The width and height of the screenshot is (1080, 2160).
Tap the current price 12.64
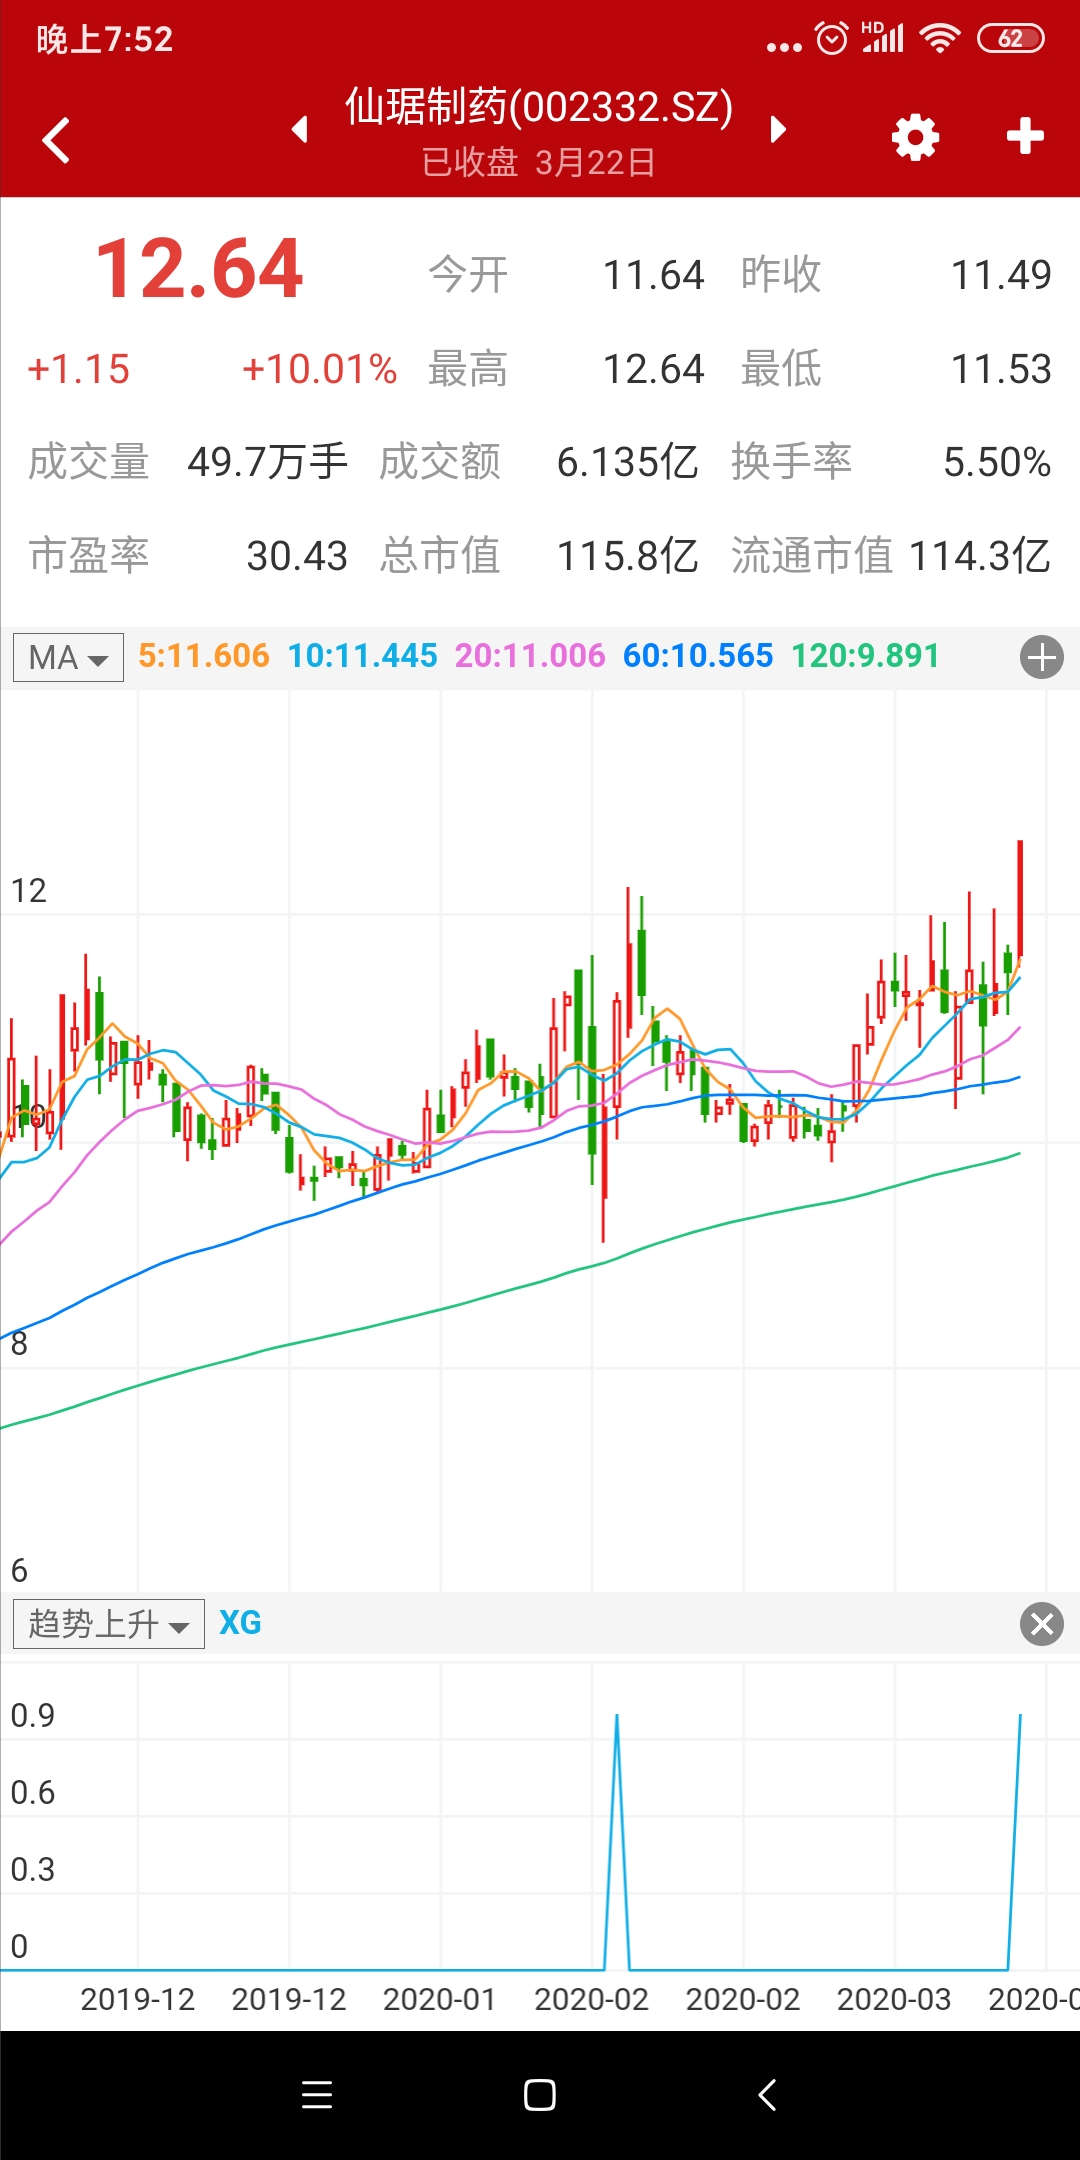[x=199, y=269]
